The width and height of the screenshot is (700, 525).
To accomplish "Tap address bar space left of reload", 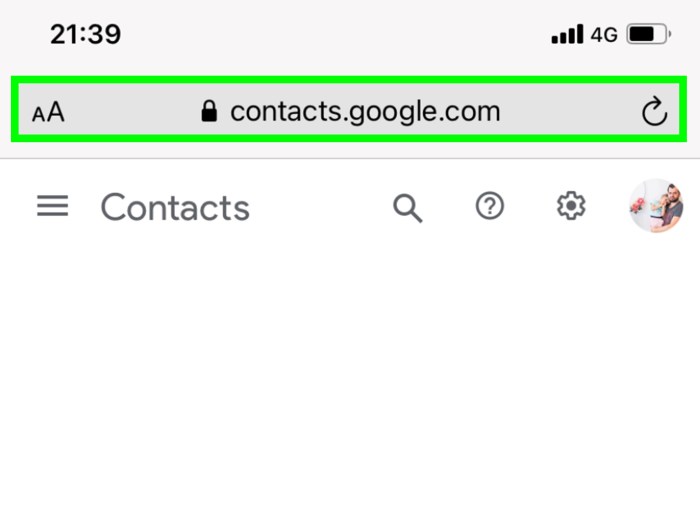I will 570,112.
